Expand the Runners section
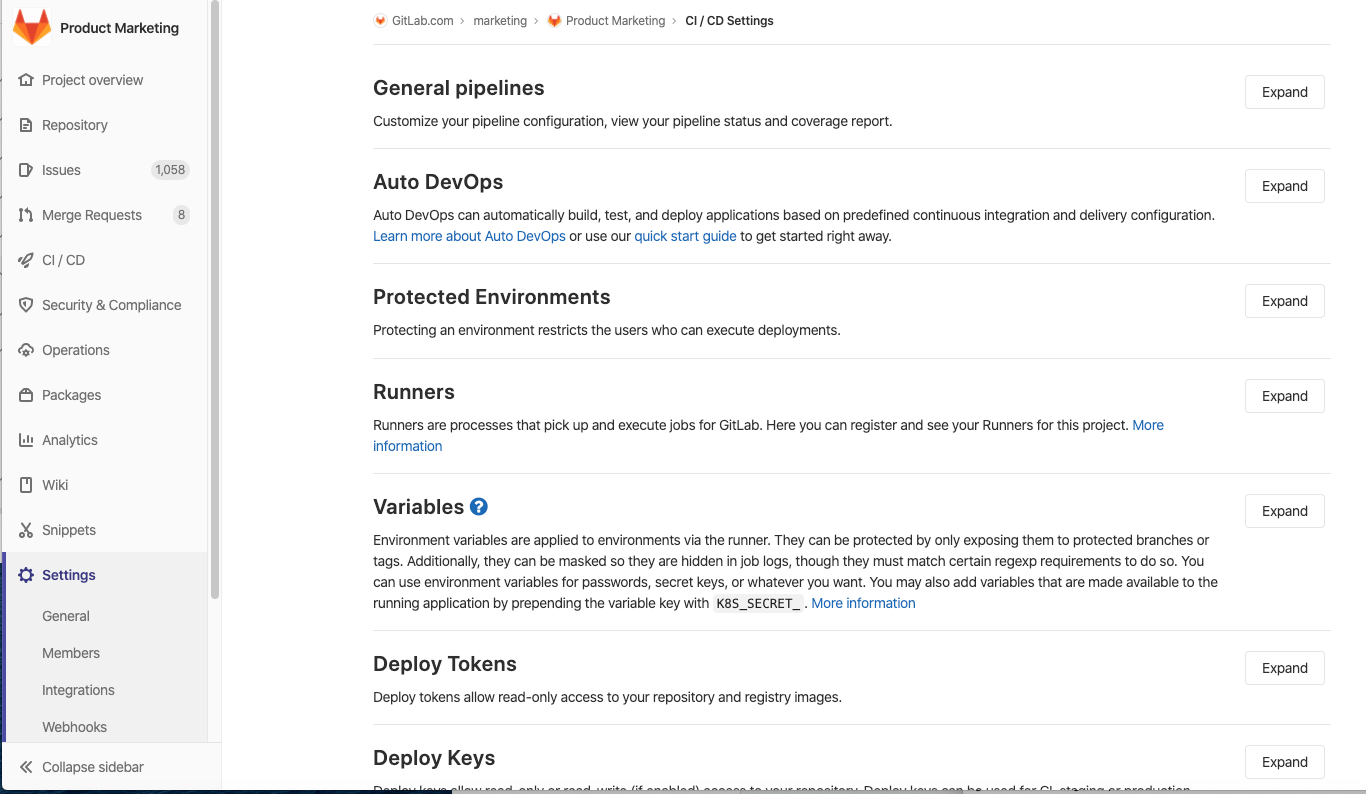Screen dimensions: 1366x794 (x=1284, y=396)
